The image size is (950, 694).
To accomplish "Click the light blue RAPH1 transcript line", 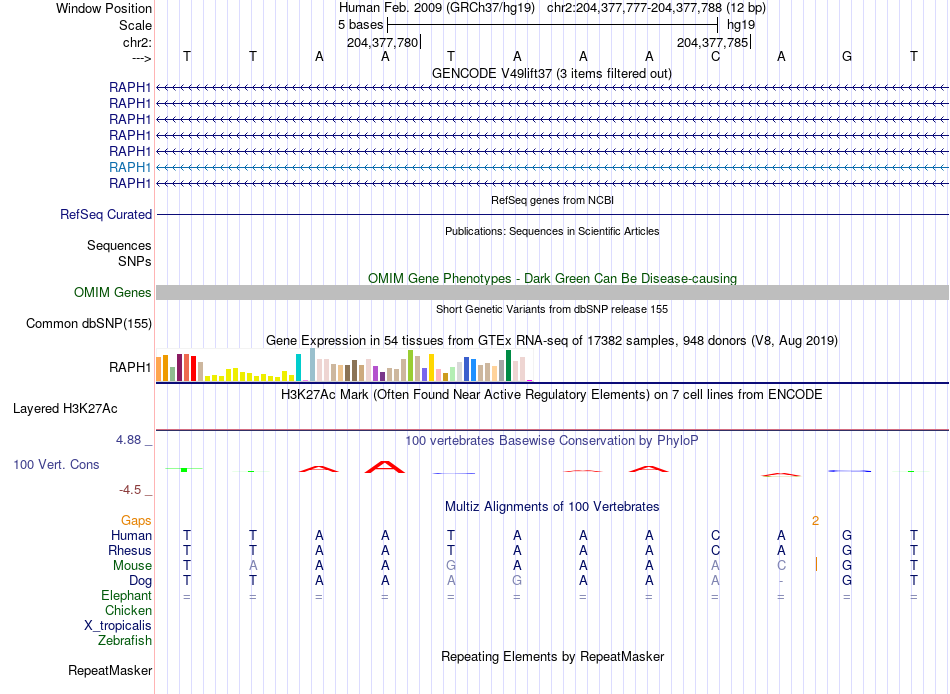I will tap(552, 167).
